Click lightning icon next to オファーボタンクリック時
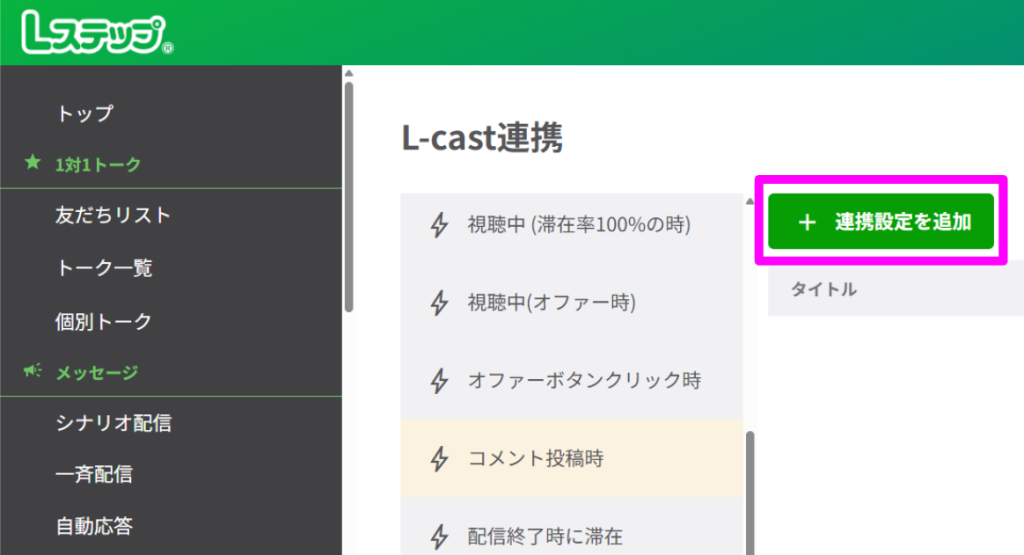This screenshot has height=555, width=1024. click(438, 380)
